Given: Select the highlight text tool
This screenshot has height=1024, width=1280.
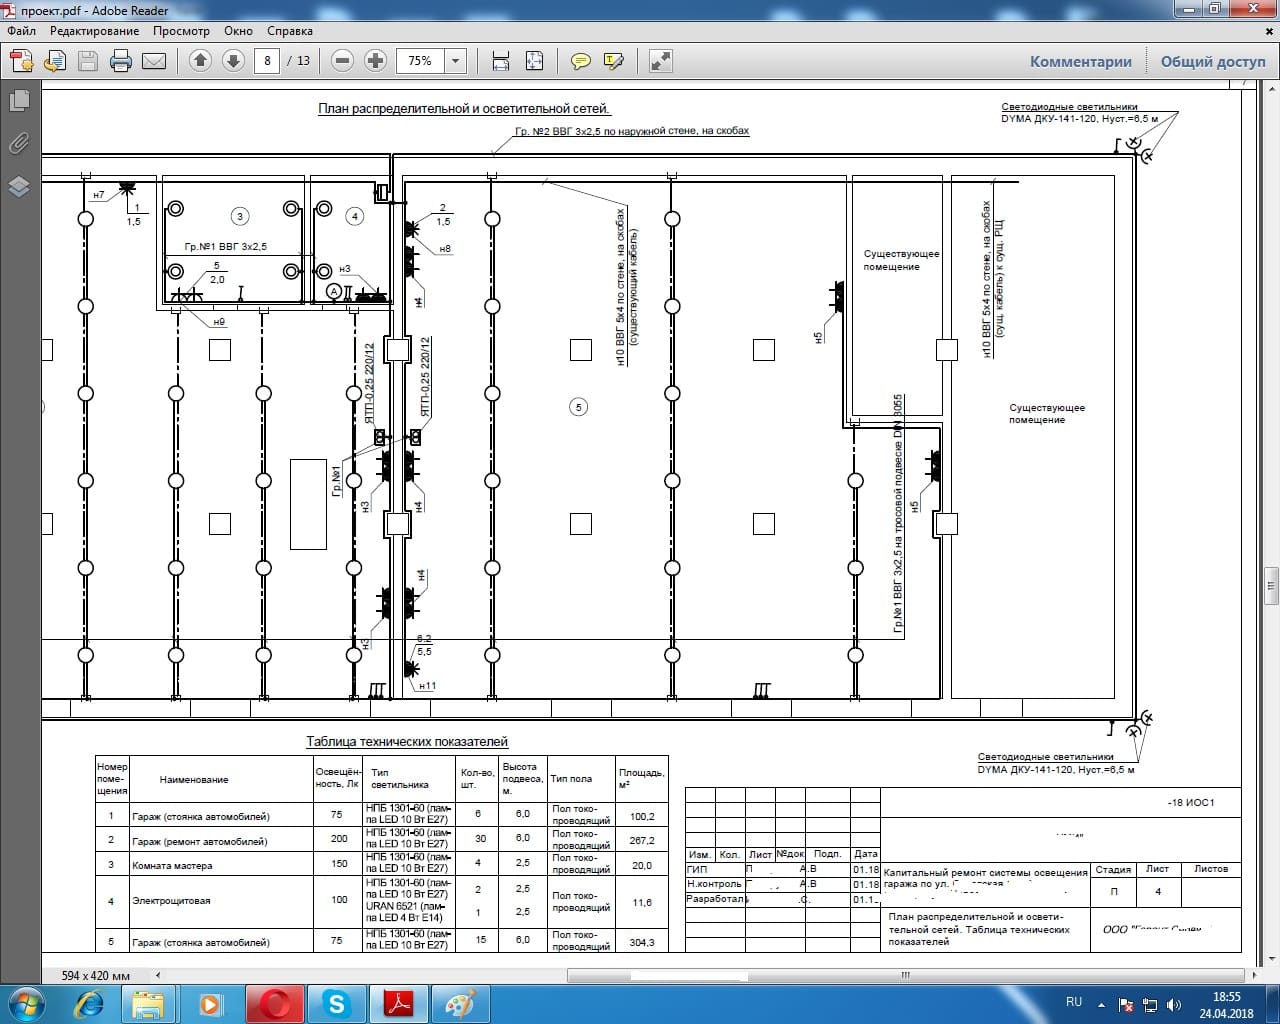Looking at the screenshot, I should [614, 61].
